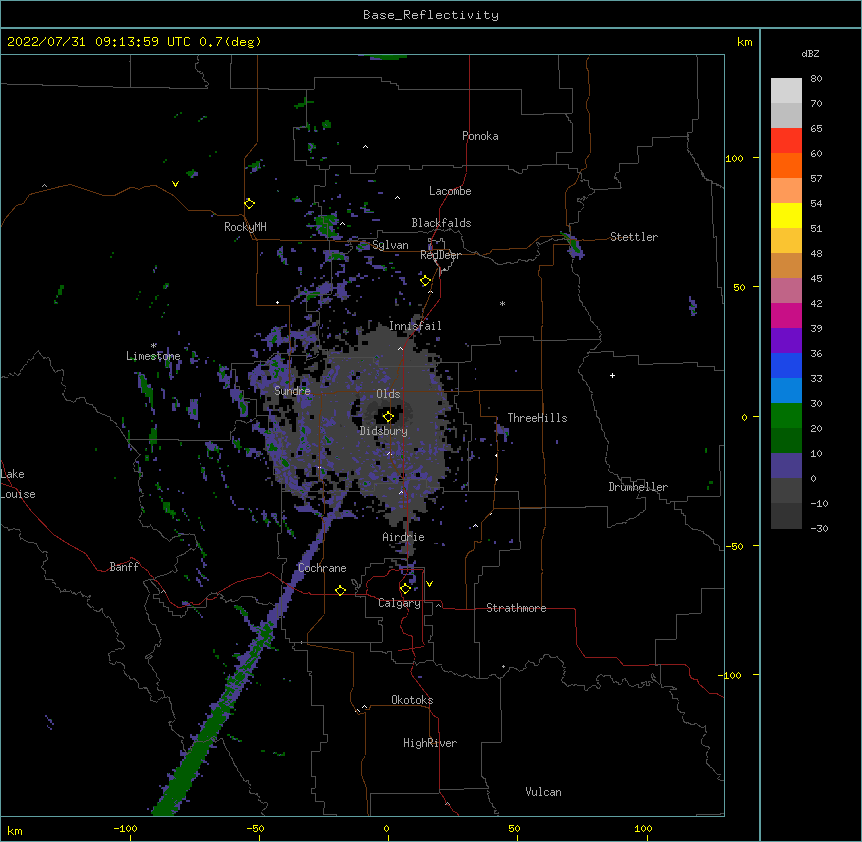Pick the slate purple 10-0 dBZ swatch
Image resolution: width=862 pixels, height=842 pixels.
pos(786,466)
